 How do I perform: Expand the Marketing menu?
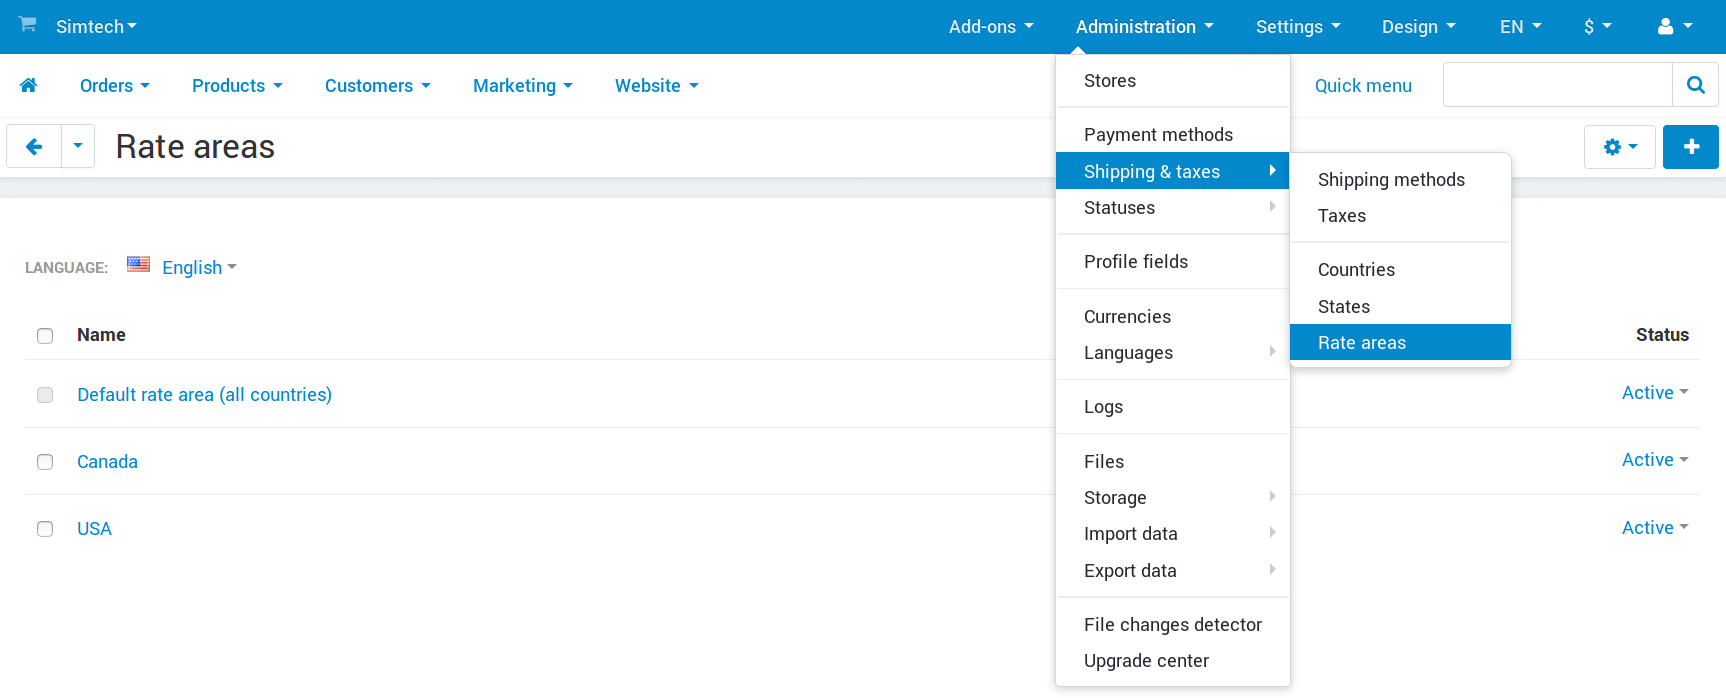[523, 86]
